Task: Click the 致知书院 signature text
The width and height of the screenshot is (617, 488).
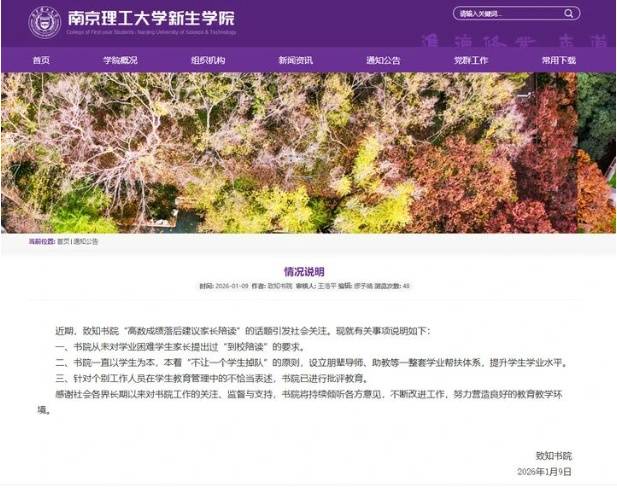Action: point(553,456)
